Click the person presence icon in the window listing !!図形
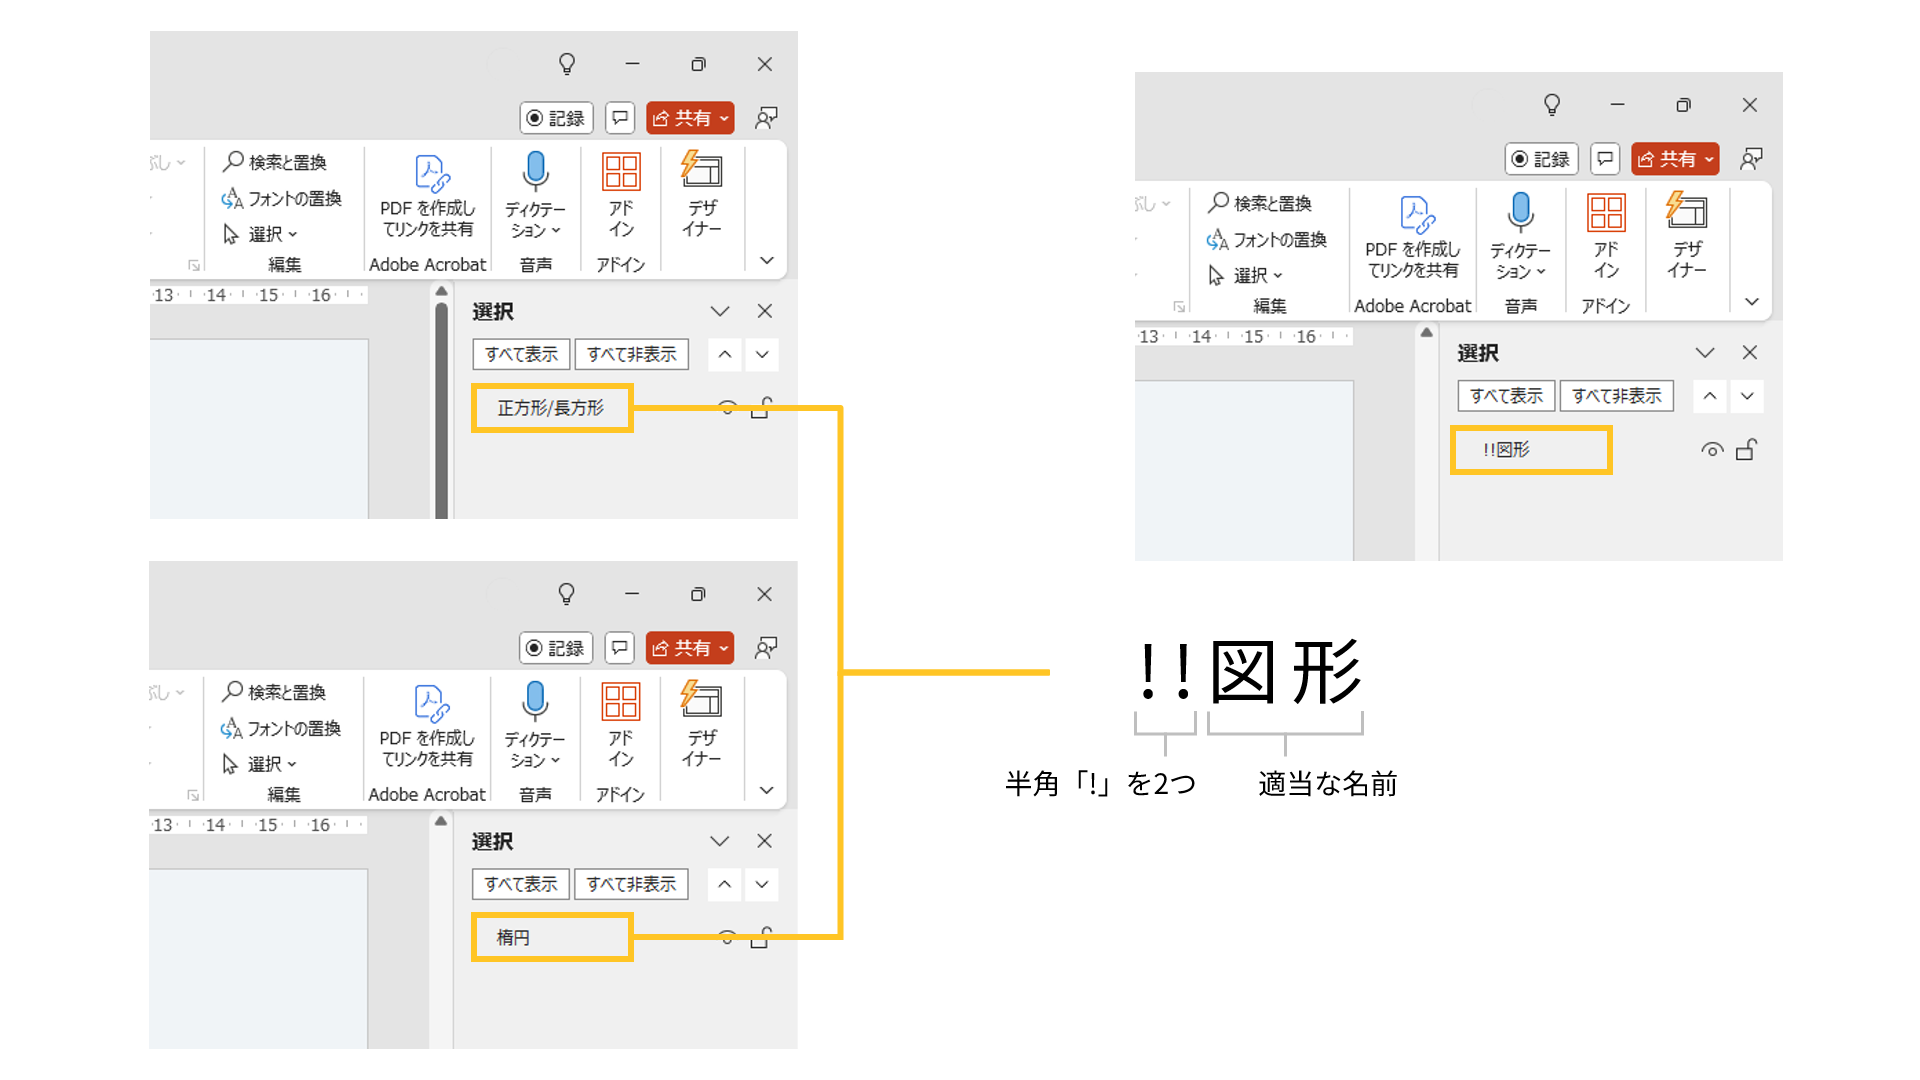 (1751, 159)
